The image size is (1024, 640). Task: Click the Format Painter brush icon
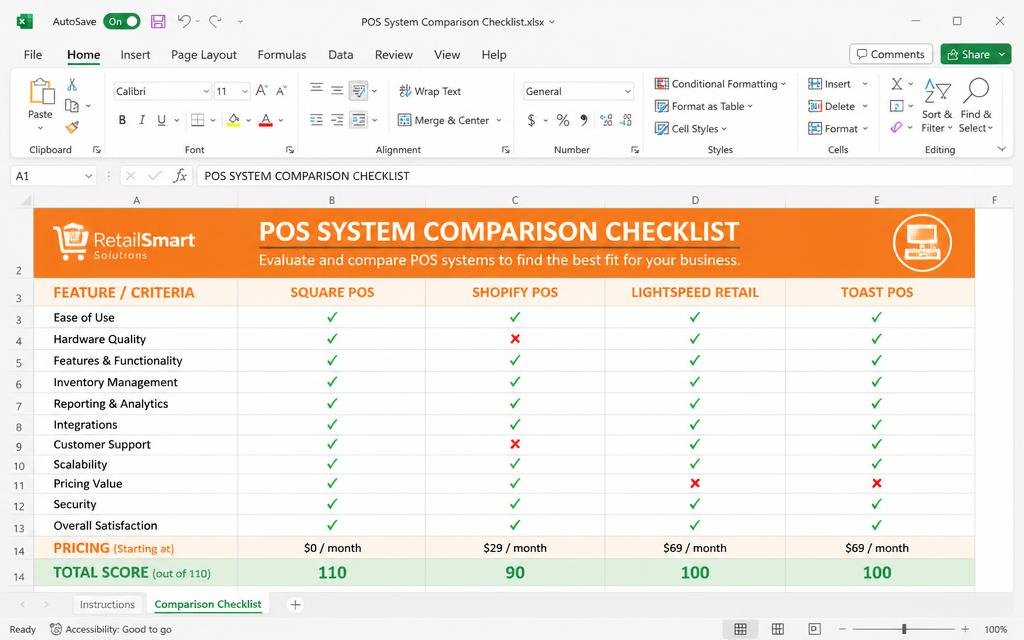[72, 127]
